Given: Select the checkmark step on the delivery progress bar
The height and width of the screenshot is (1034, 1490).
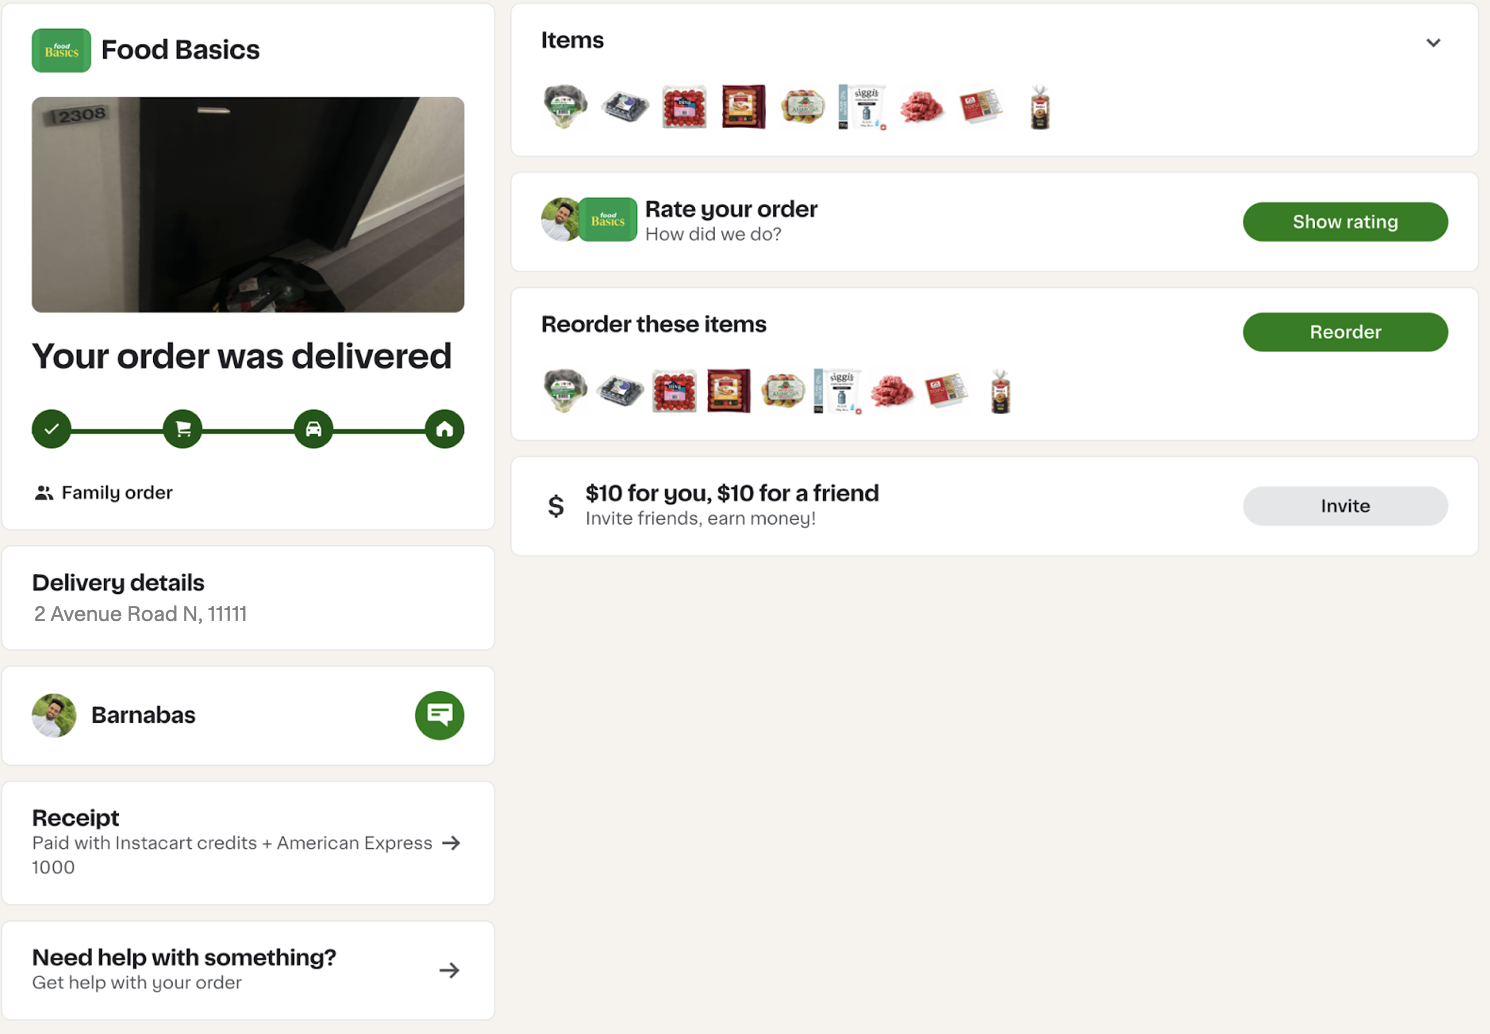Looking at the screenshot, I should click(51, 428).
